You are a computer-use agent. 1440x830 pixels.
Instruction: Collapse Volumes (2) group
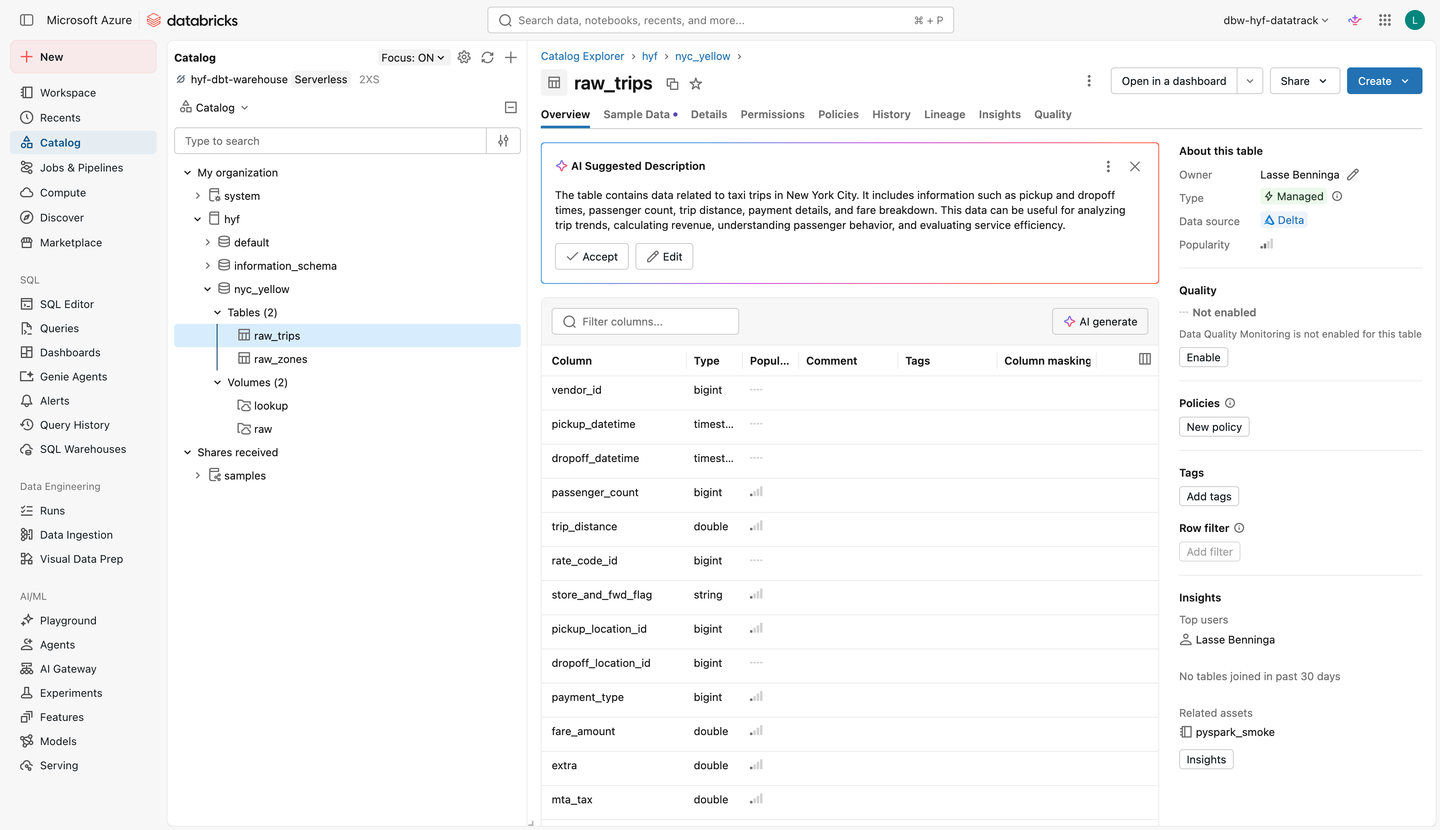[x=218, y=383]
